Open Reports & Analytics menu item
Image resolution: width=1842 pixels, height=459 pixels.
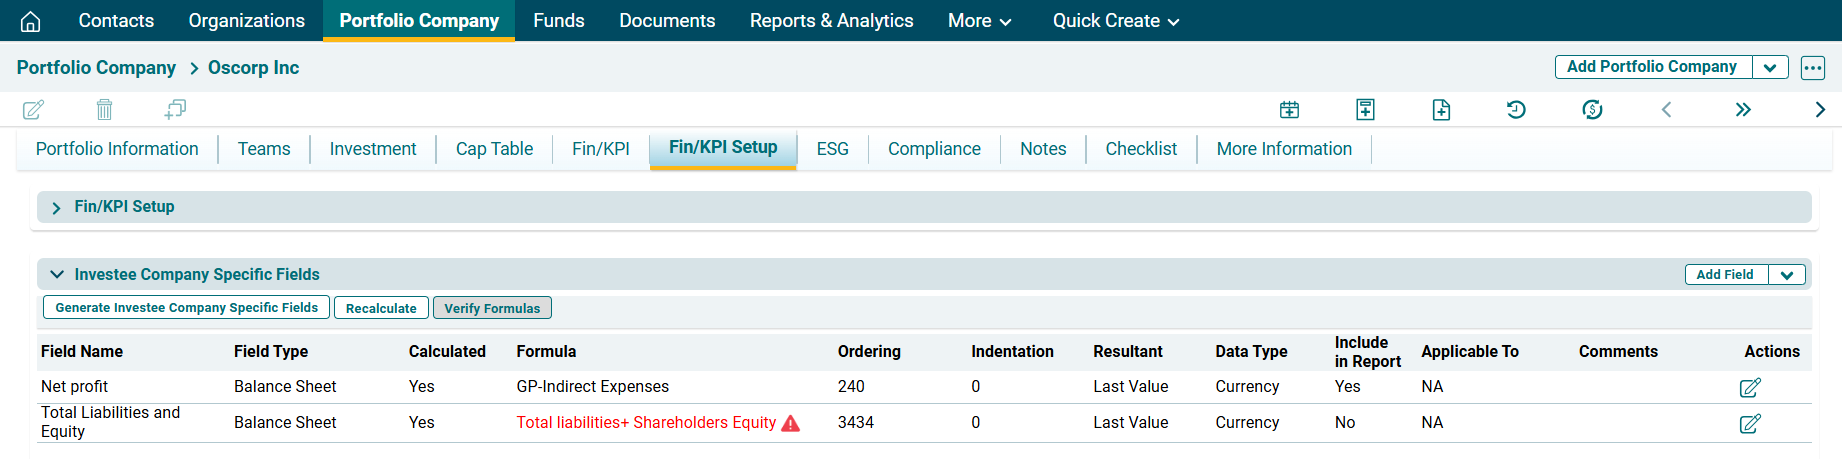831,21
